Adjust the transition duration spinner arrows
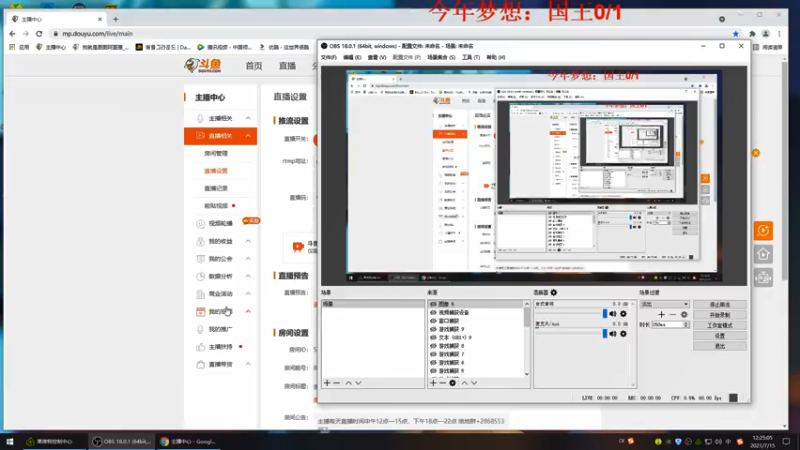Screen dimensions: 800x450 click(686, 324)
